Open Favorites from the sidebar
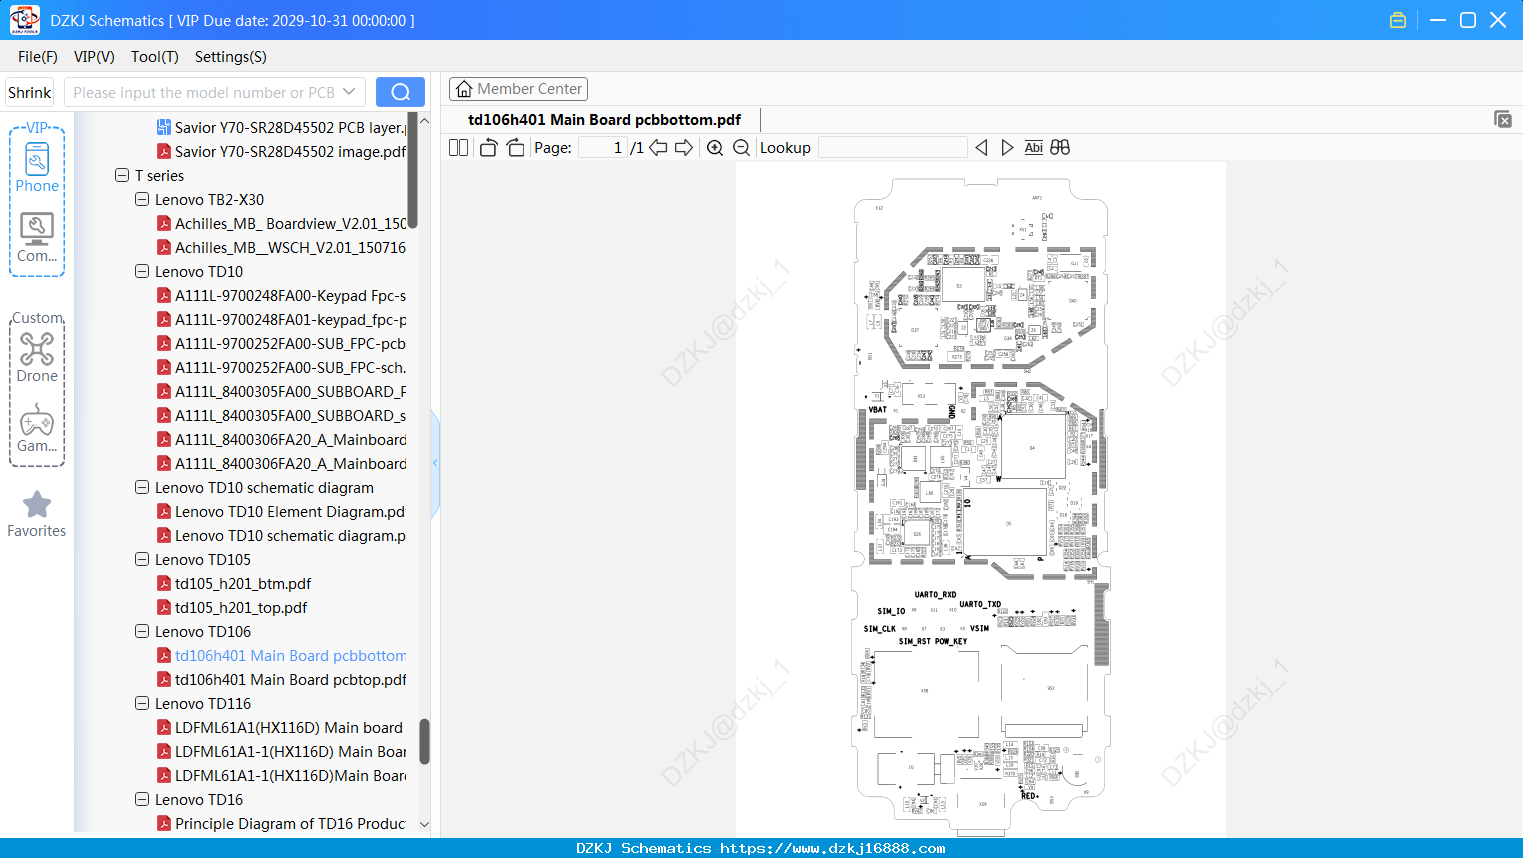The height and width of the screenshot is (858, 1523). (x=37, y=515)
